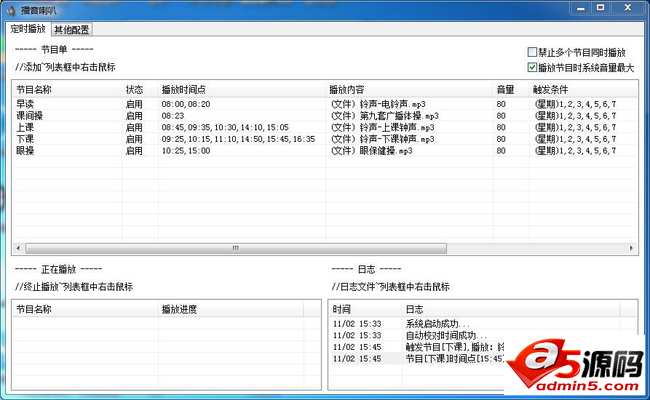Click 上课 row times starting 08:45
650x400 pixels.
click(x=225, y=127)
